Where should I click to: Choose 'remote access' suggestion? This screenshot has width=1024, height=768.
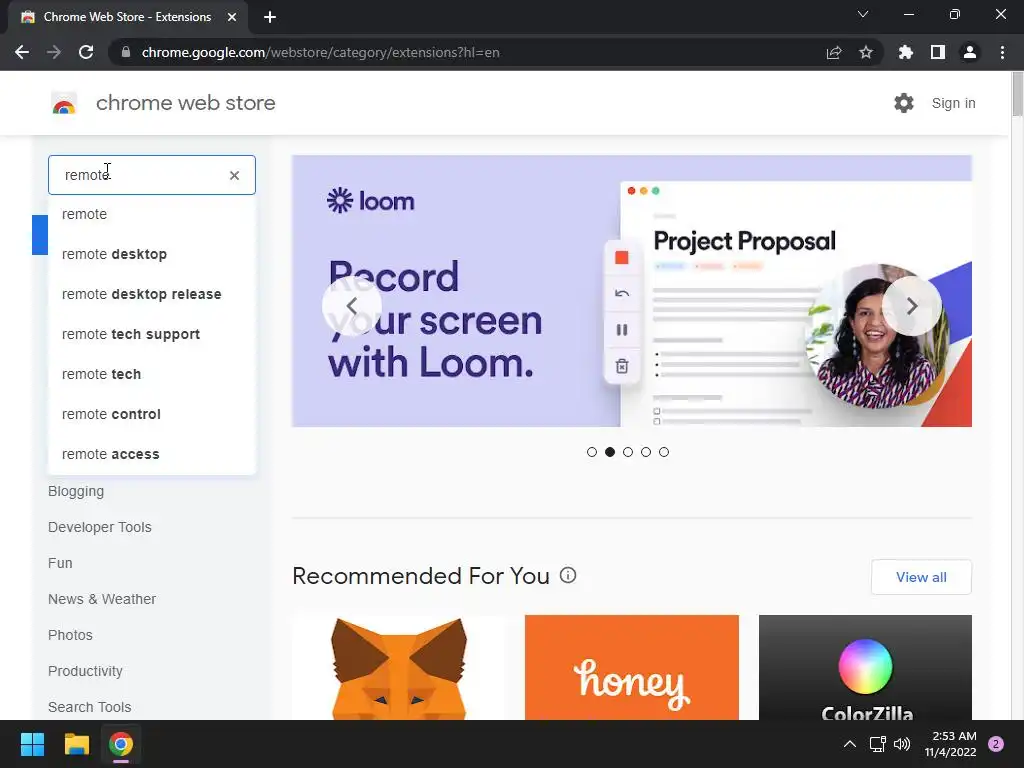[152, 454]
